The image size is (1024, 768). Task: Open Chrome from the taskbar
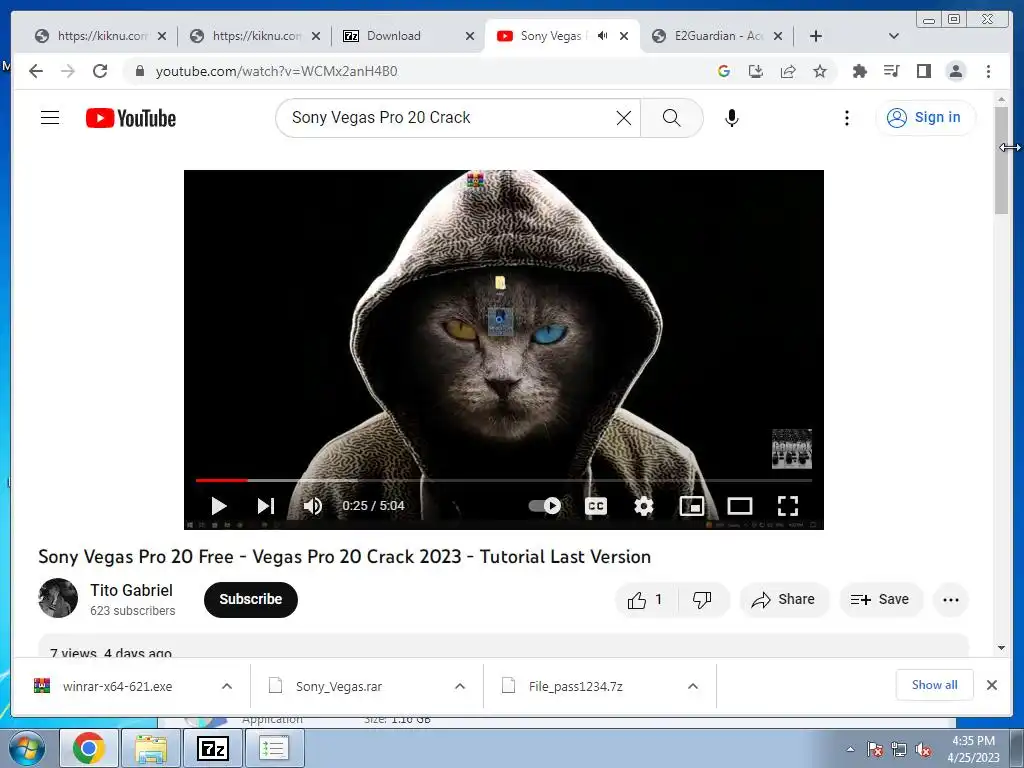coord(89,748)
